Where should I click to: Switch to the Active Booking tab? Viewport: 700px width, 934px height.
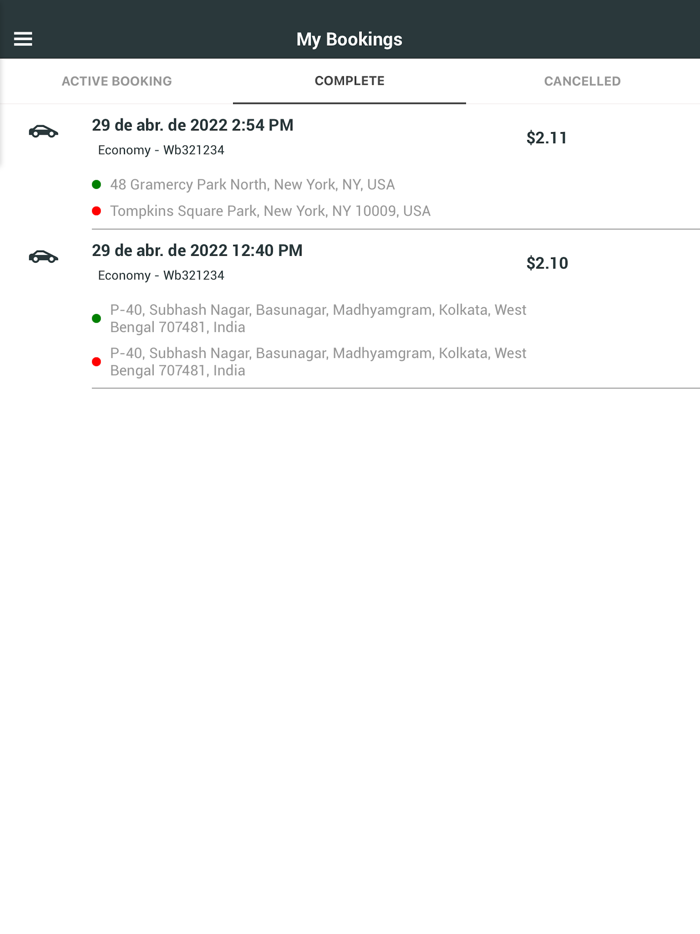117,81
